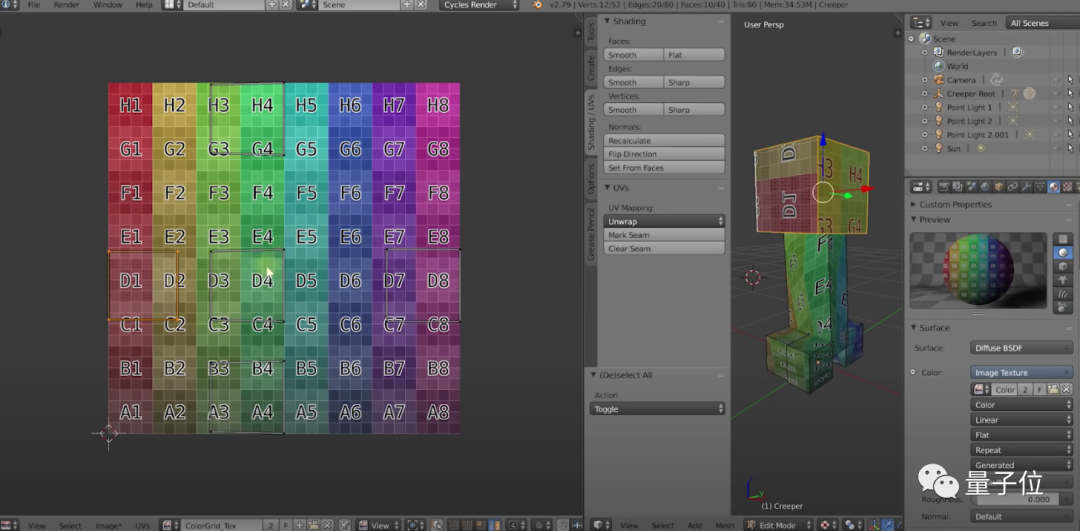This screenshot has height=531, width=1080.
Task: Click the Mark Seam button
Action: [665, 235]
